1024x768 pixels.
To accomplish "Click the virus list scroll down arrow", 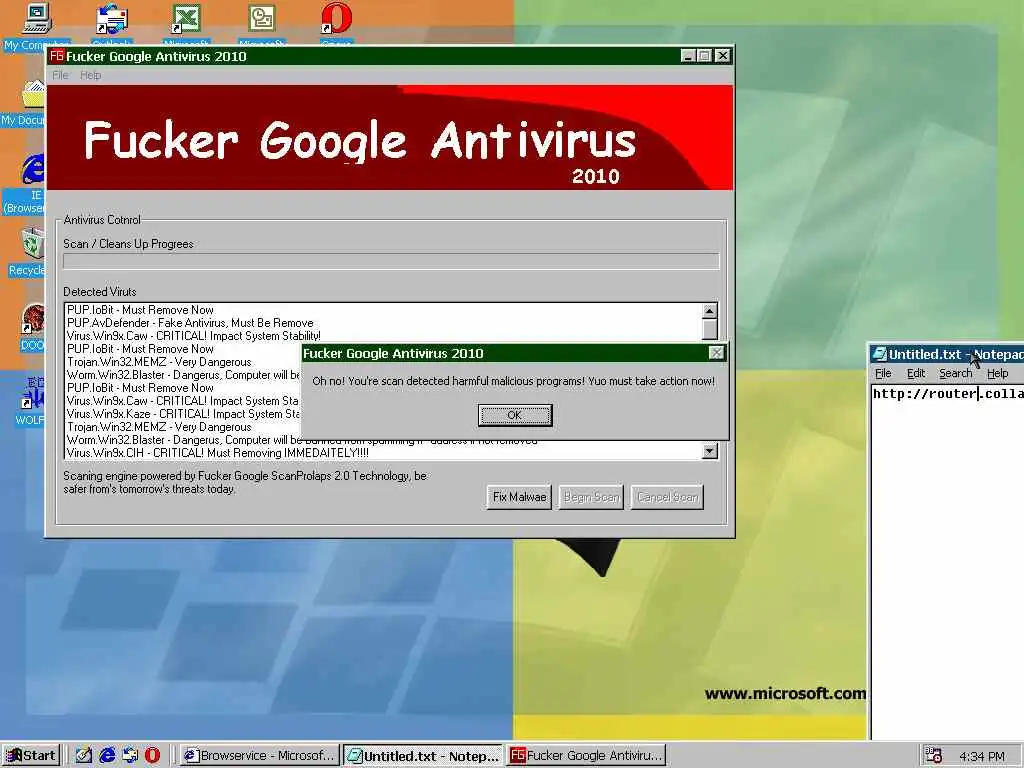I will [x=710, y=451].
